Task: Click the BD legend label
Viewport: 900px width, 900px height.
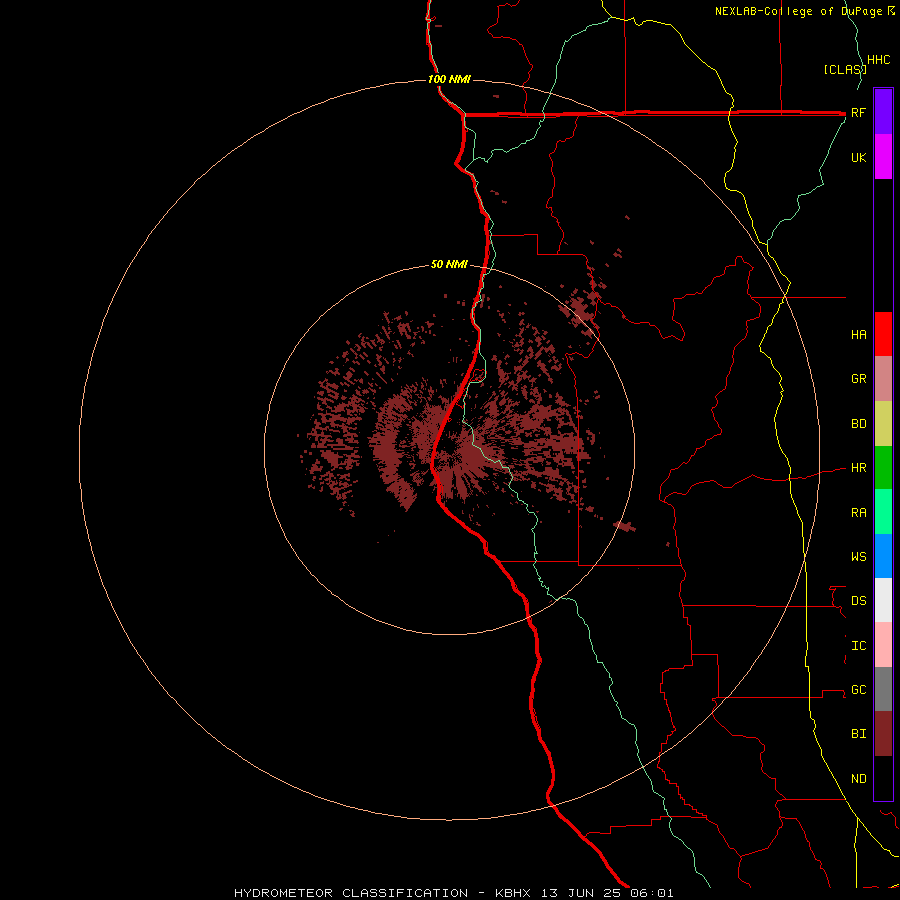Action: (859, 424)
